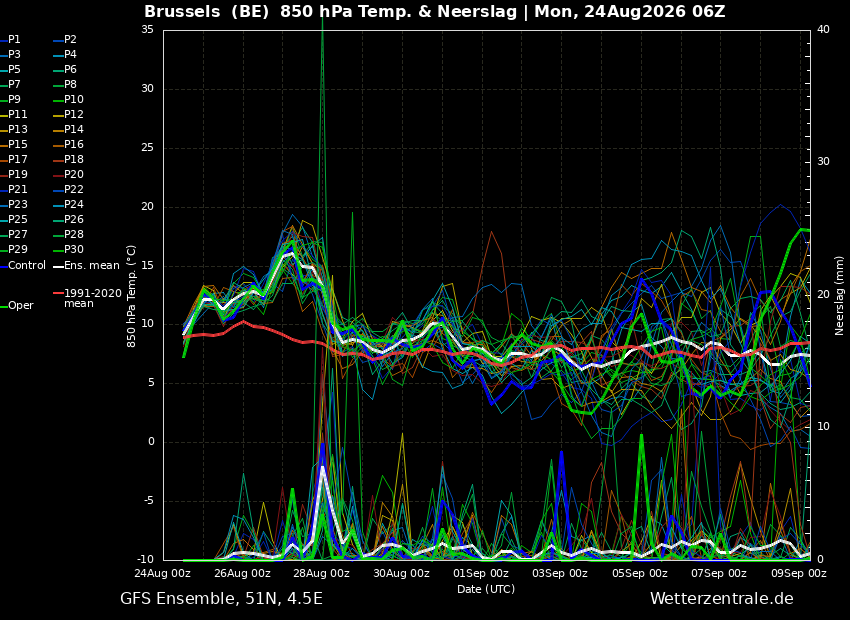The height and width of the screenshot is (620, 850).
Task: Click the P13 legend label
Action: [17, 130]
